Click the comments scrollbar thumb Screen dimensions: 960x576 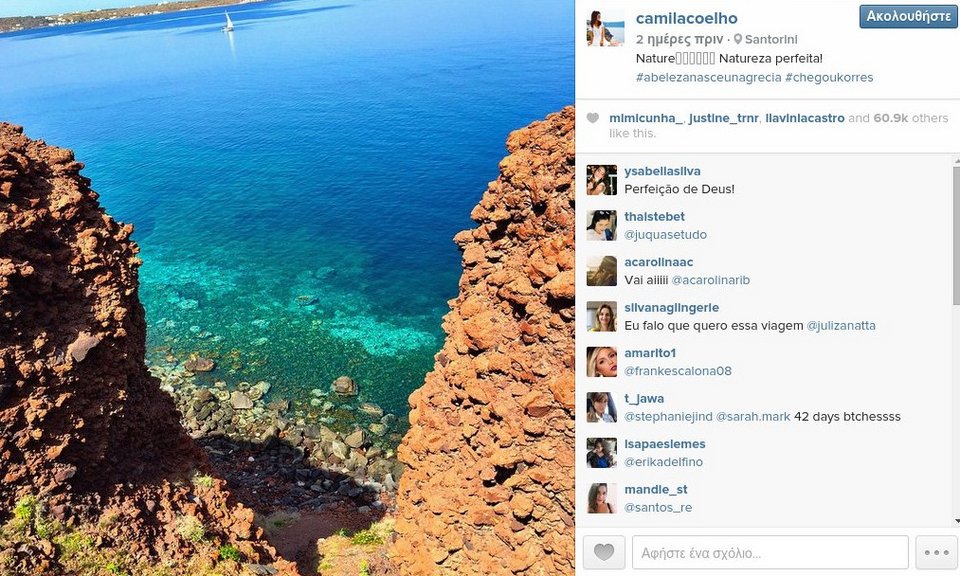tap(956, 236)
